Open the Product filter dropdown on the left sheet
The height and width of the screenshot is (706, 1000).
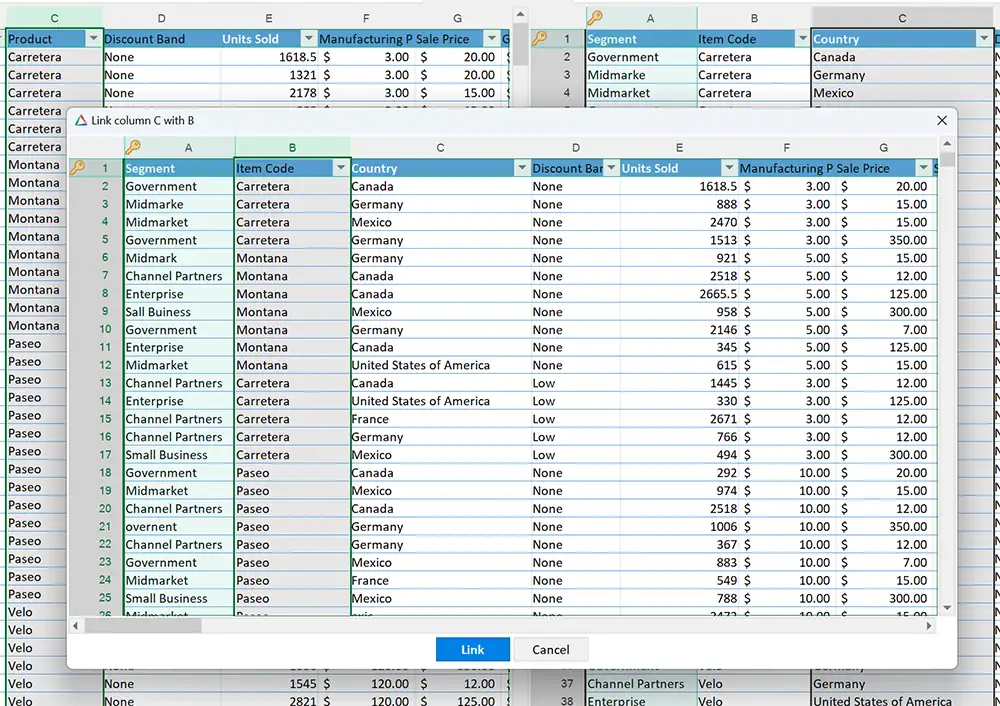(x=94, y=38)
